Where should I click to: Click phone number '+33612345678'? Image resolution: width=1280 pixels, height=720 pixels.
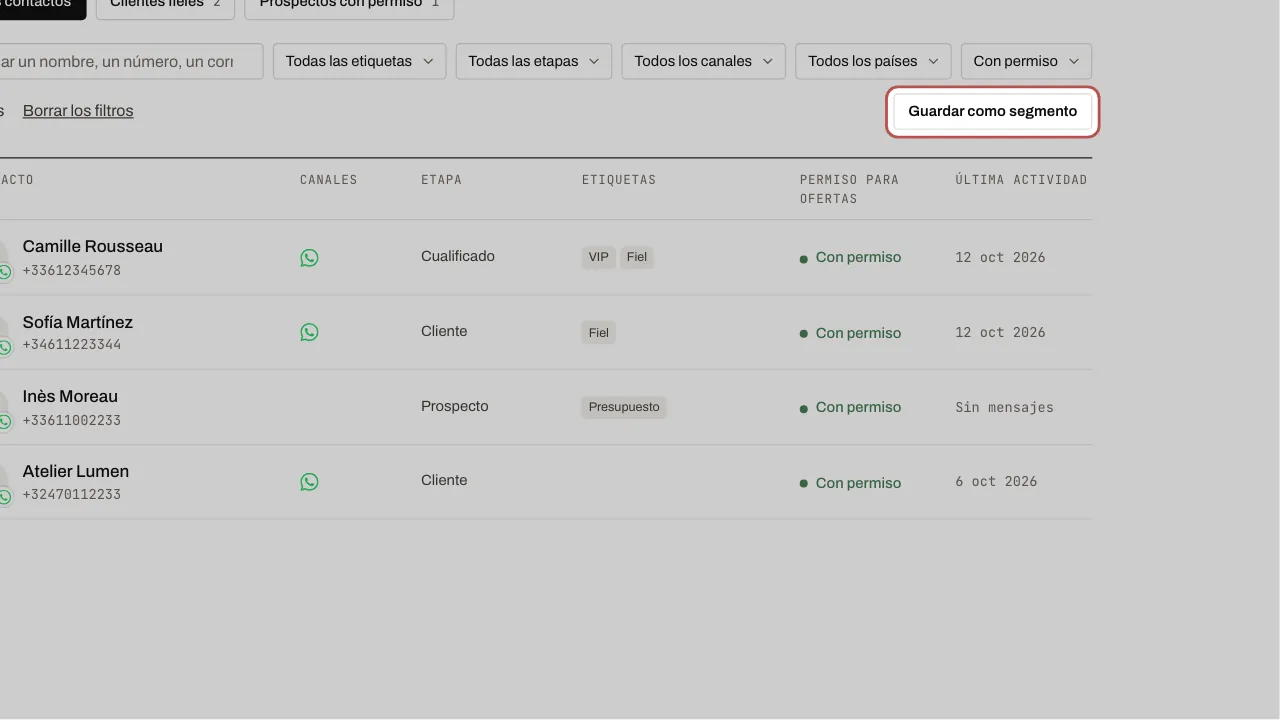[72, 271]
